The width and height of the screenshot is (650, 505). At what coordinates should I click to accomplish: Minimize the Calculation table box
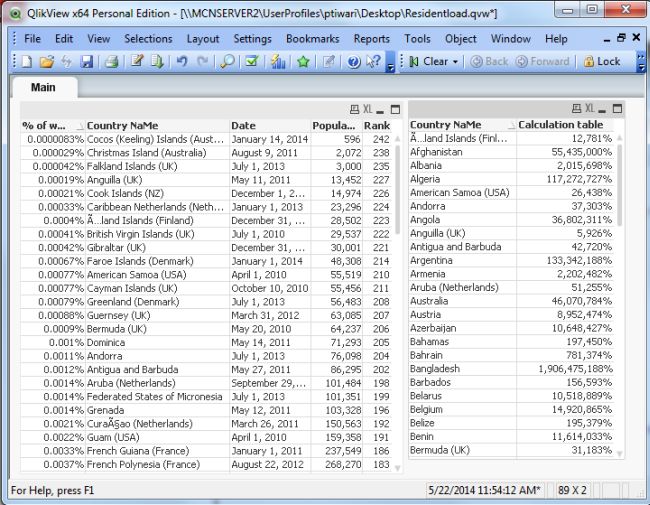click(x=602, y=110)
